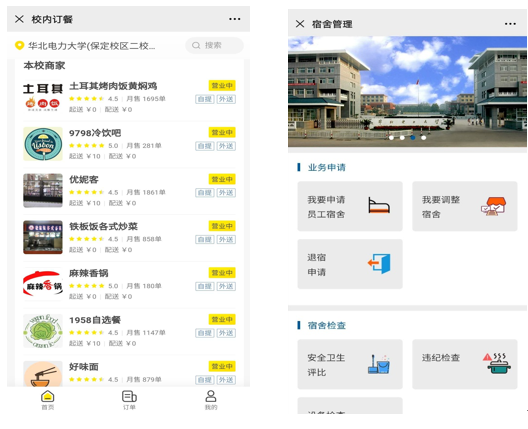Click the bed icon for 我要申请员工宿舍
Image resolution: width=528 pixels, height=429 pixels.
click(379, 206)
